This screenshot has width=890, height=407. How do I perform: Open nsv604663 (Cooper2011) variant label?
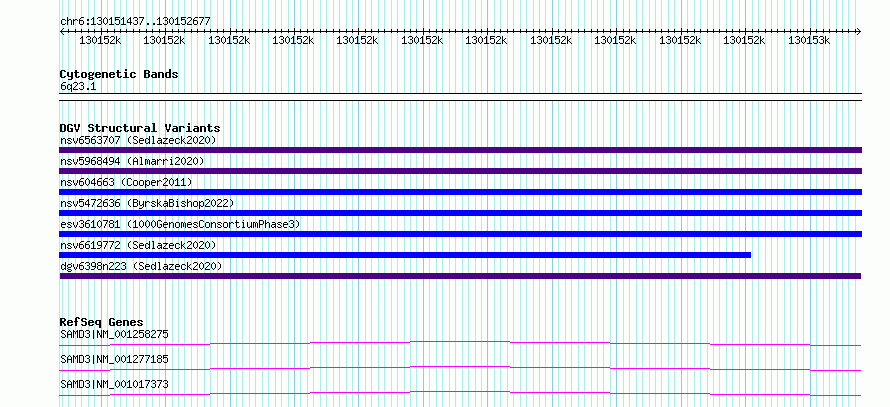tap(126, 182)
